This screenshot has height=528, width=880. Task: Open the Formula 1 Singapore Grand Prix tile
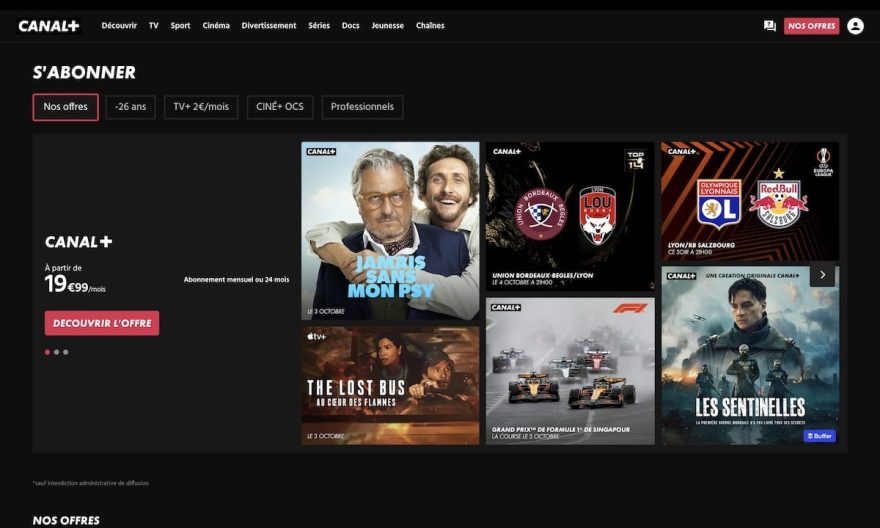coord(570,371)
